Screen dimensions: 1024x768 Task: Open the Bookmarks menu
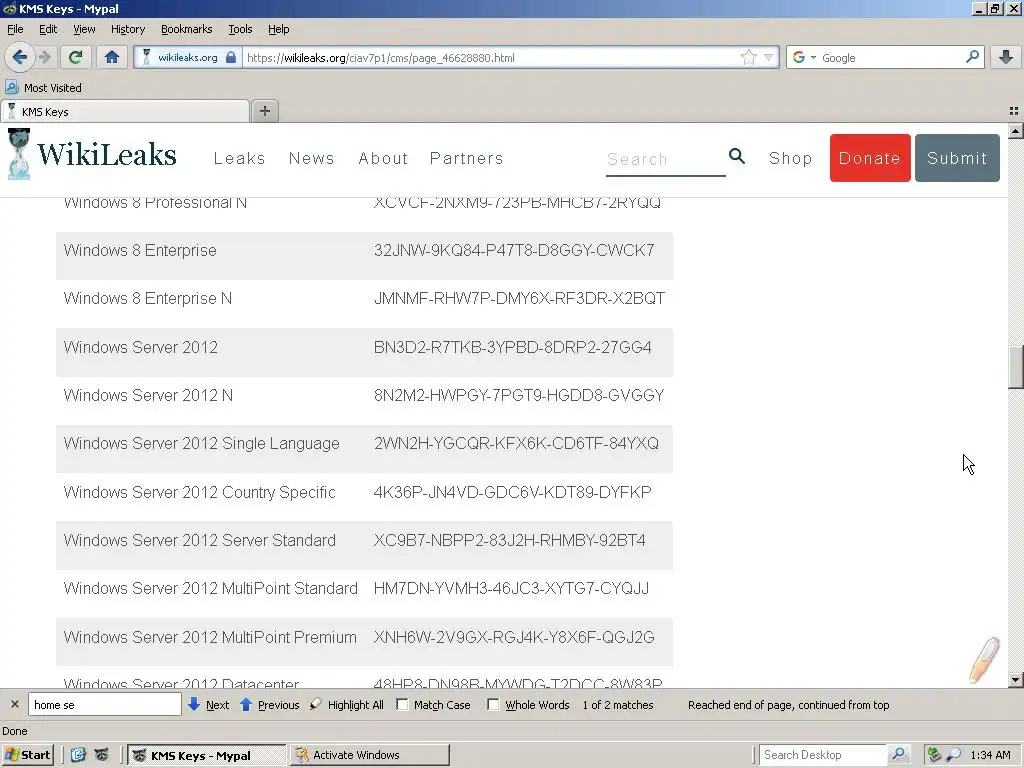tap(187, 29)
